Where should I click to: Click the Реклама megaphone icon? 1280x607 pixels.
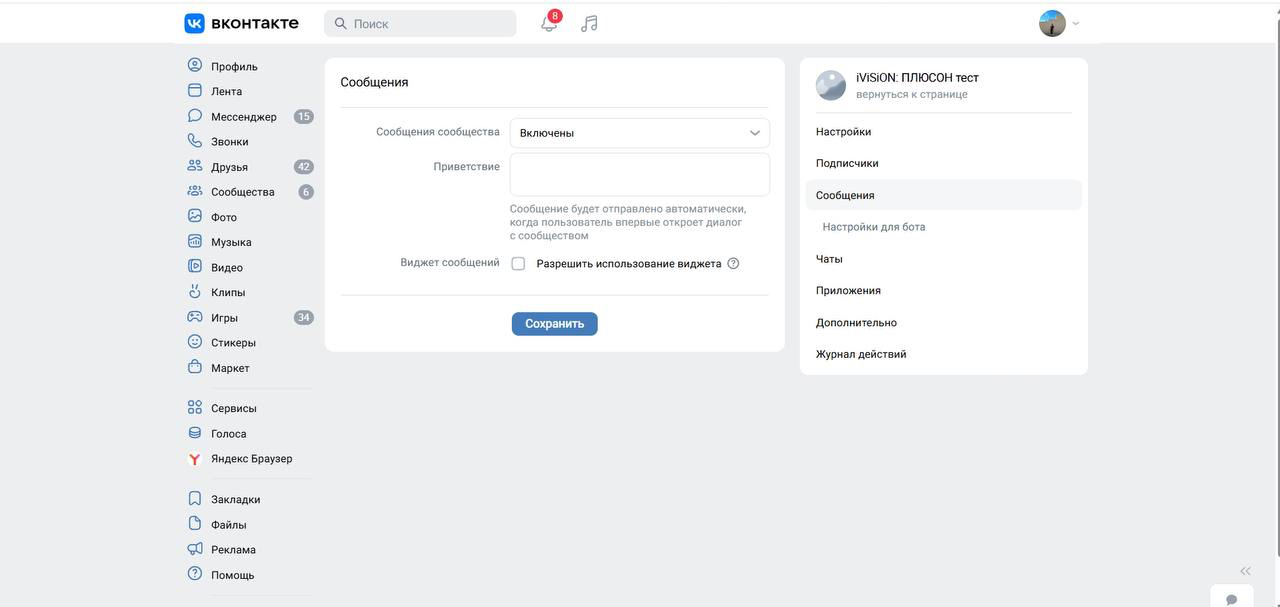click(x=195, y=549)
